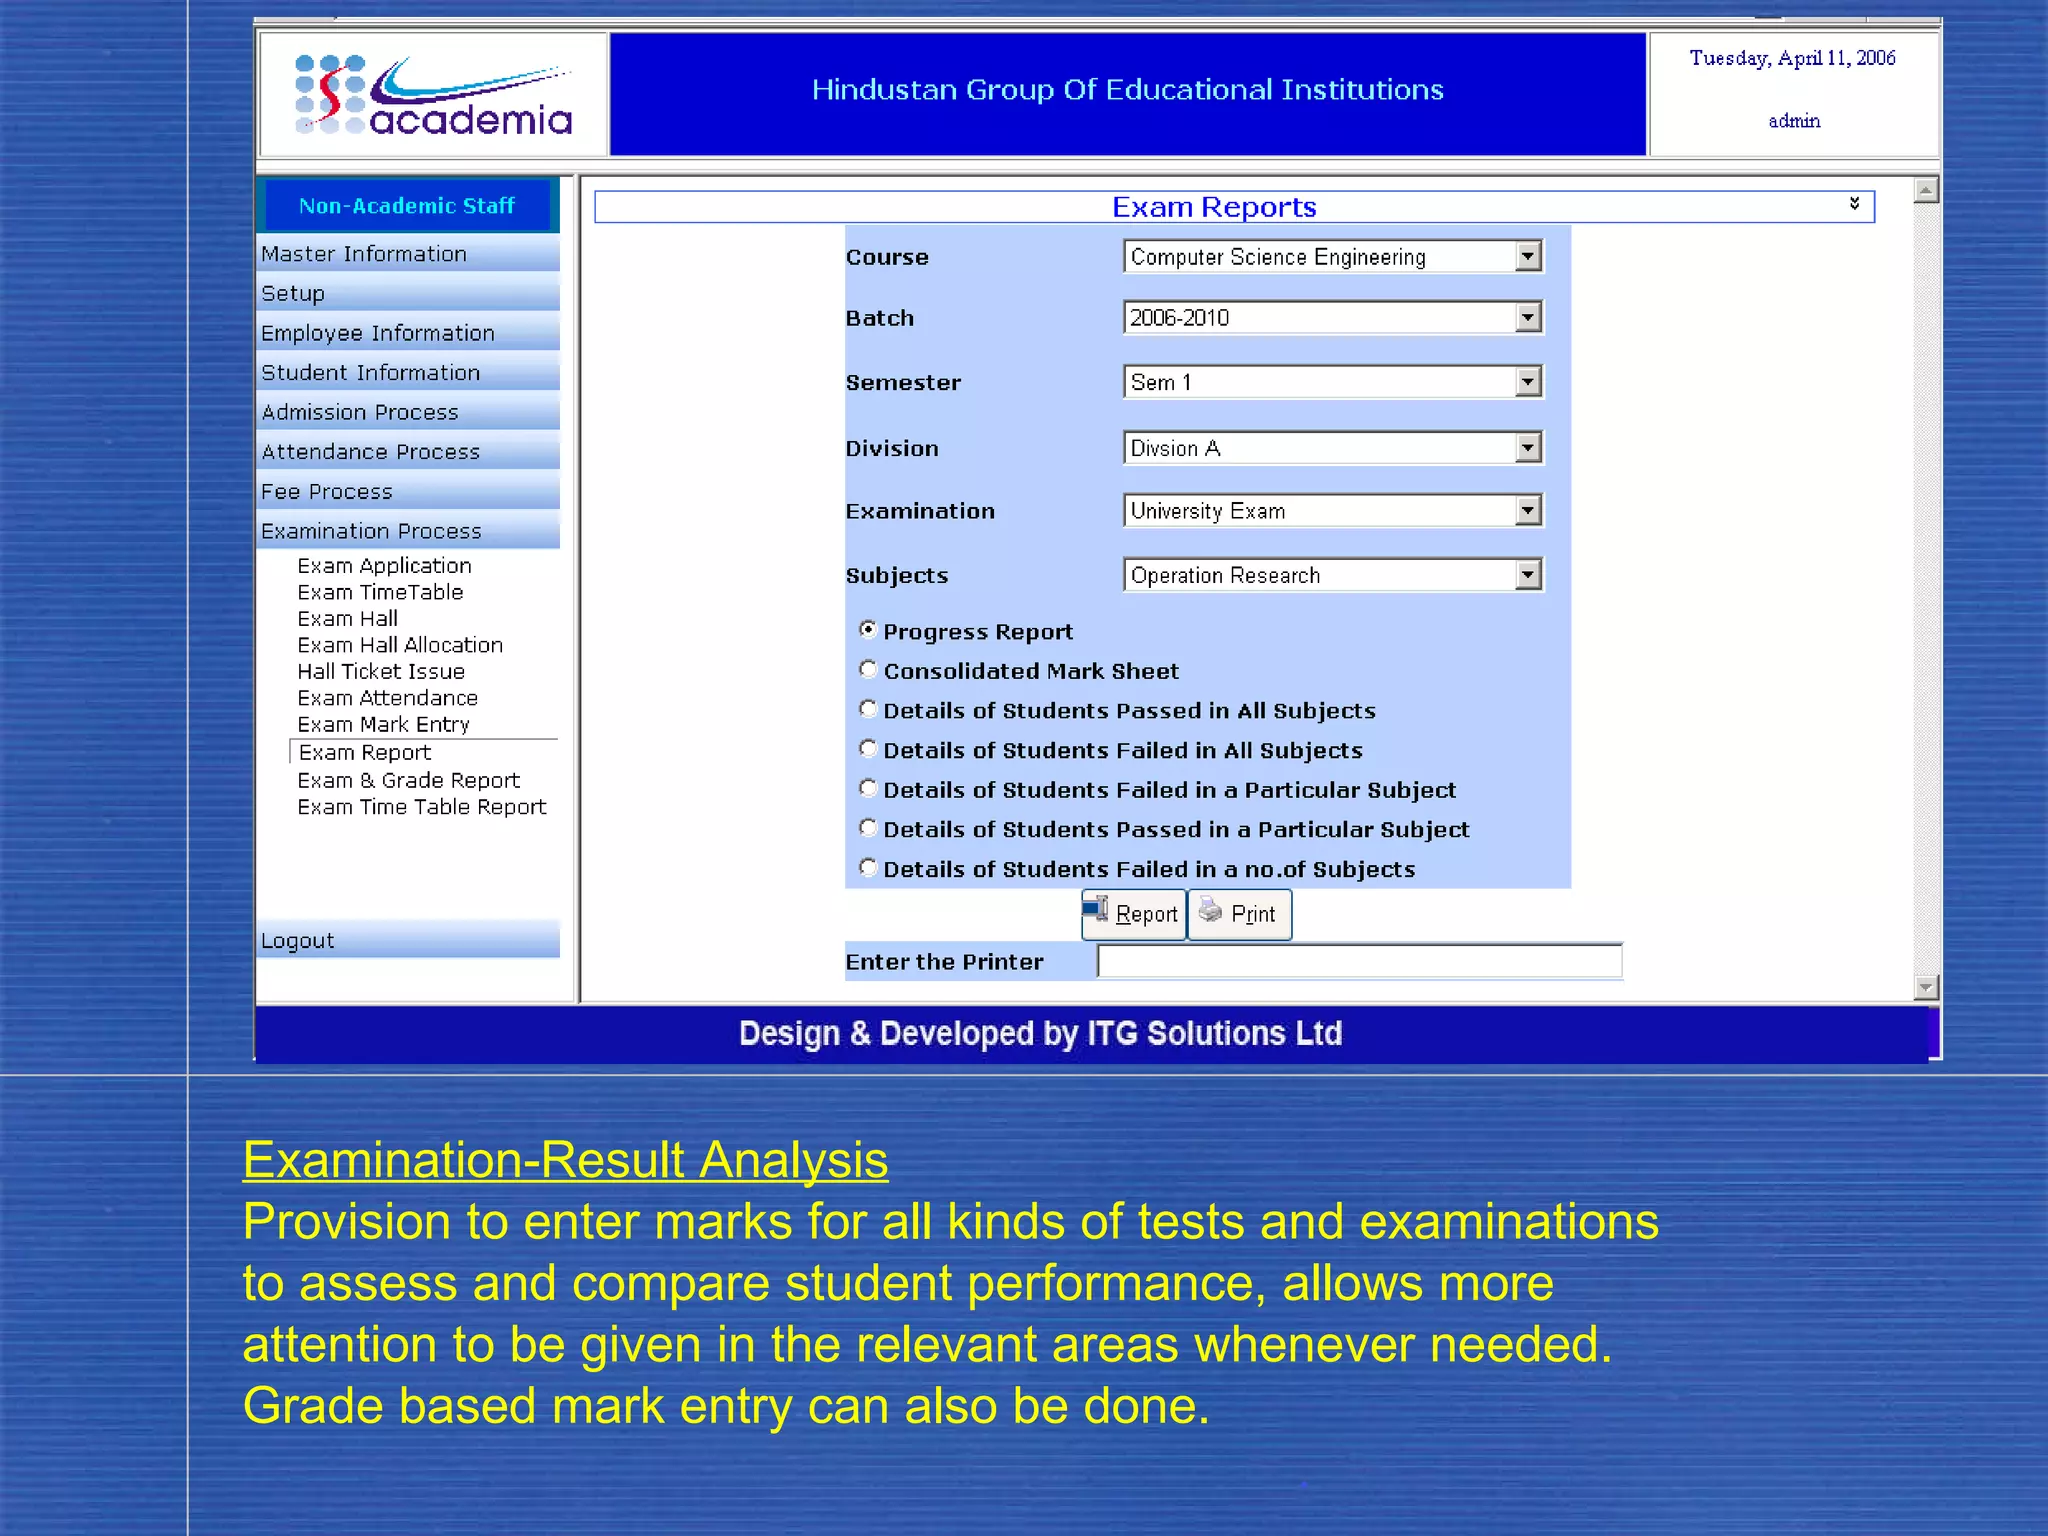Collapse the Exam Reports panel chevron
The height and width of the screenshot is (1536, 2048).
(1854, 204)
